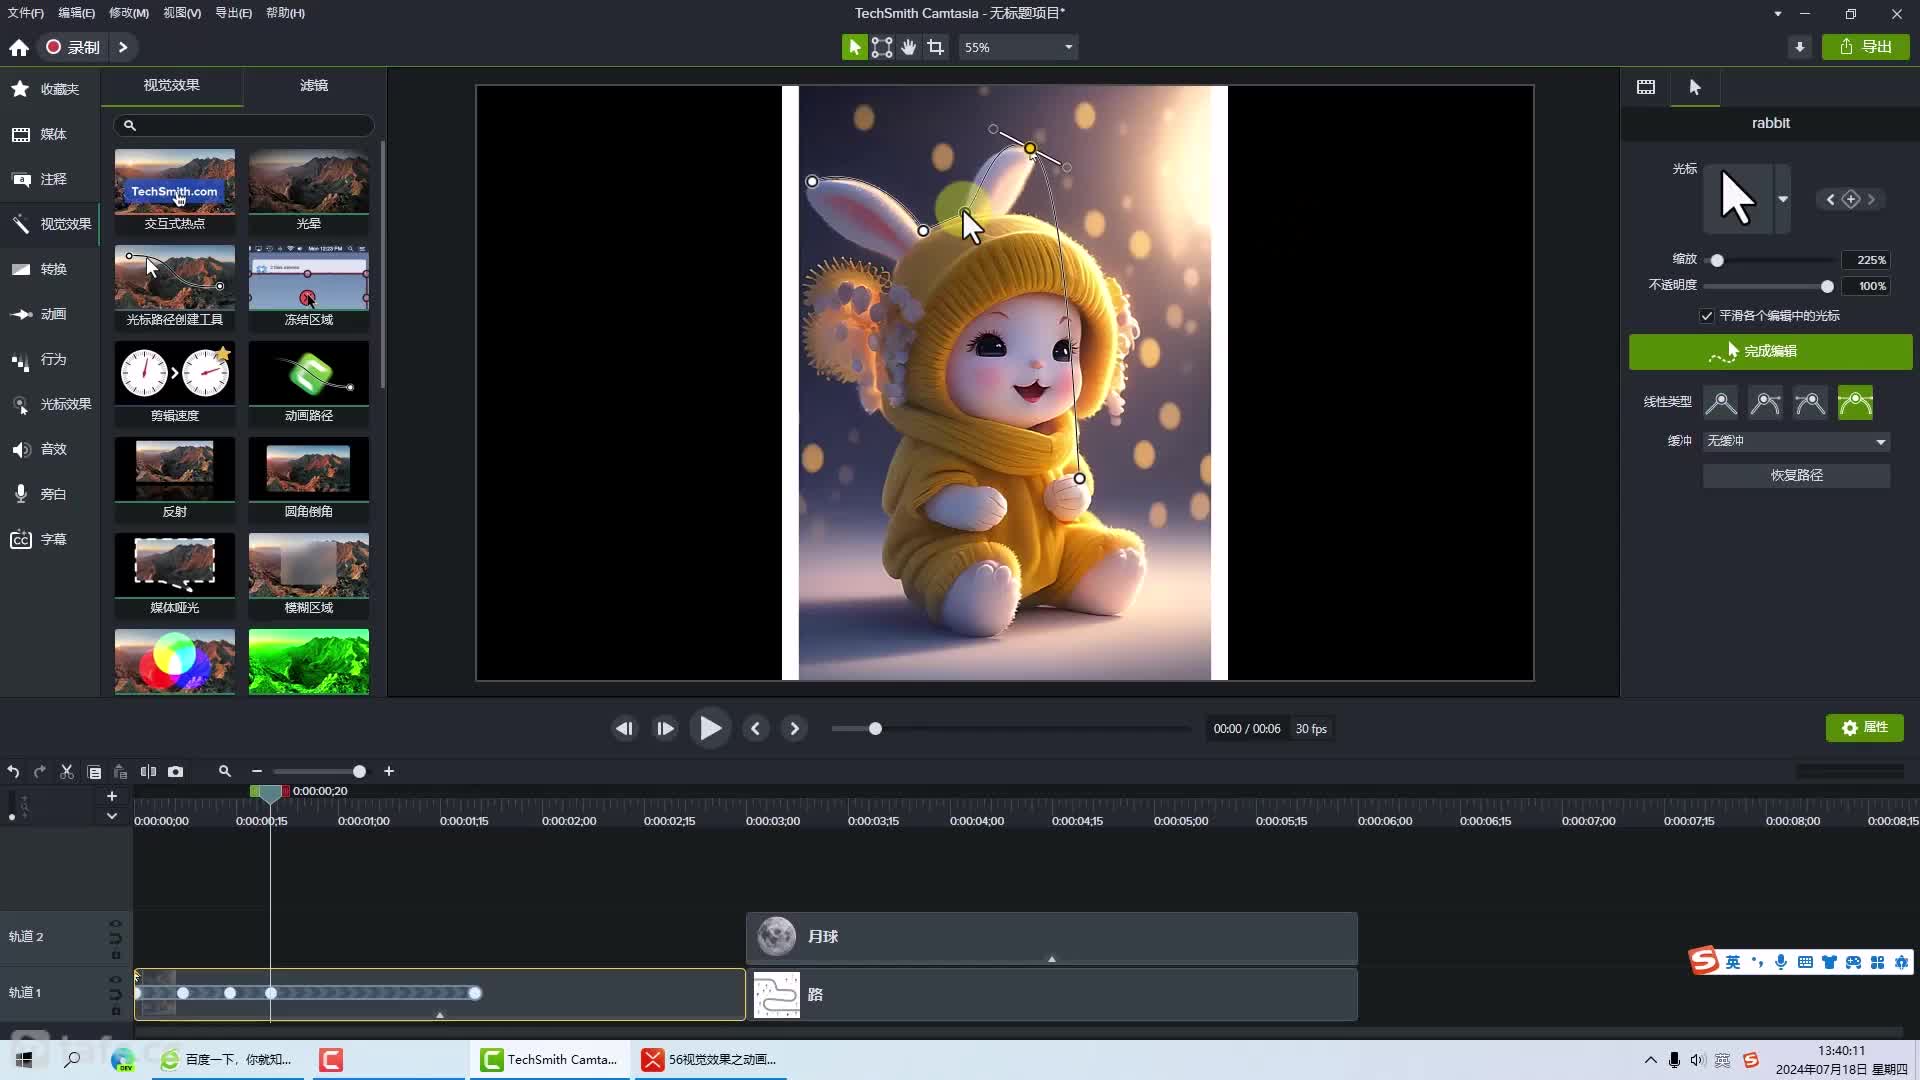1920x1080 pixels.
Task: Add cursor keyframe diamond button
Action: (1851, 199)
